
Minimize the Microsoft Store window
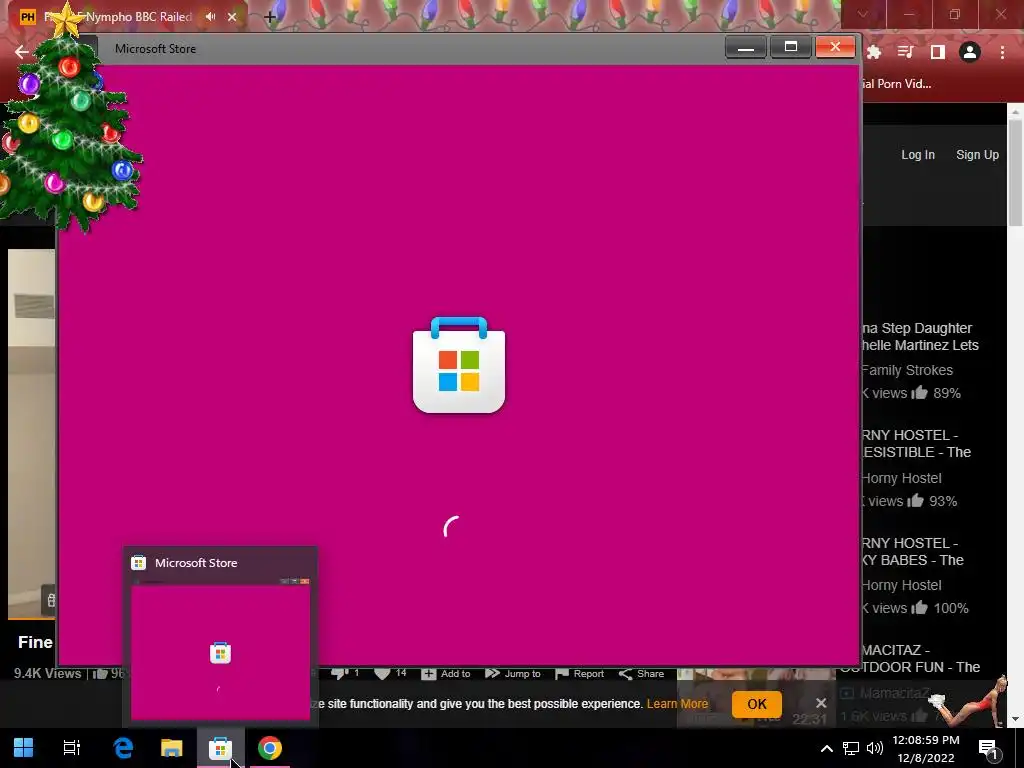pyautogui.click(x=746, y=47)
